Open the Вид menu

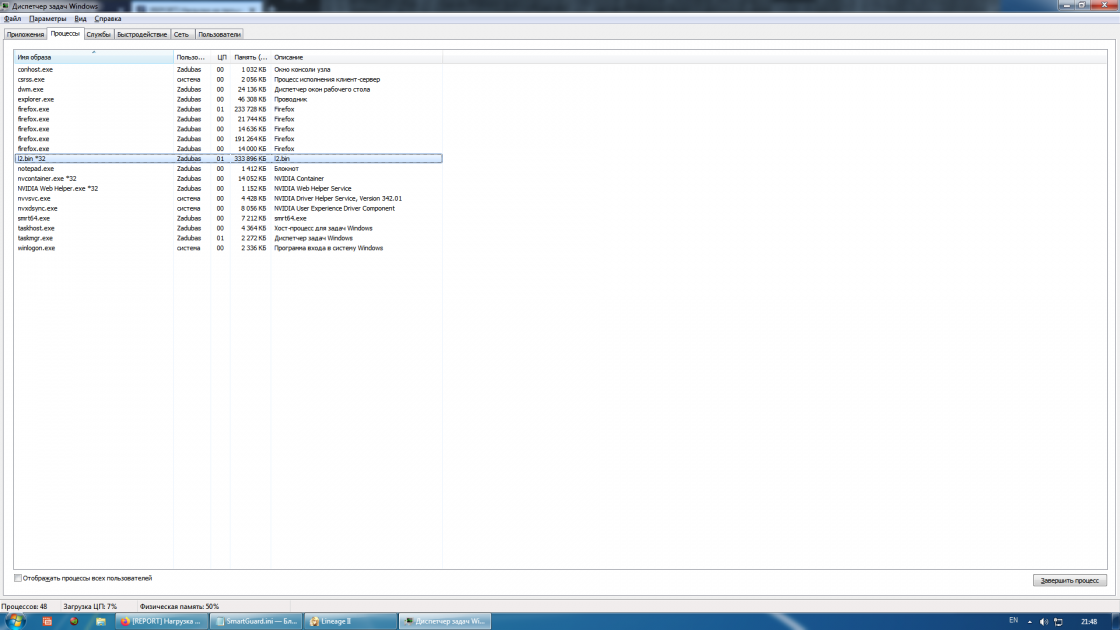(x=80, y=19)
